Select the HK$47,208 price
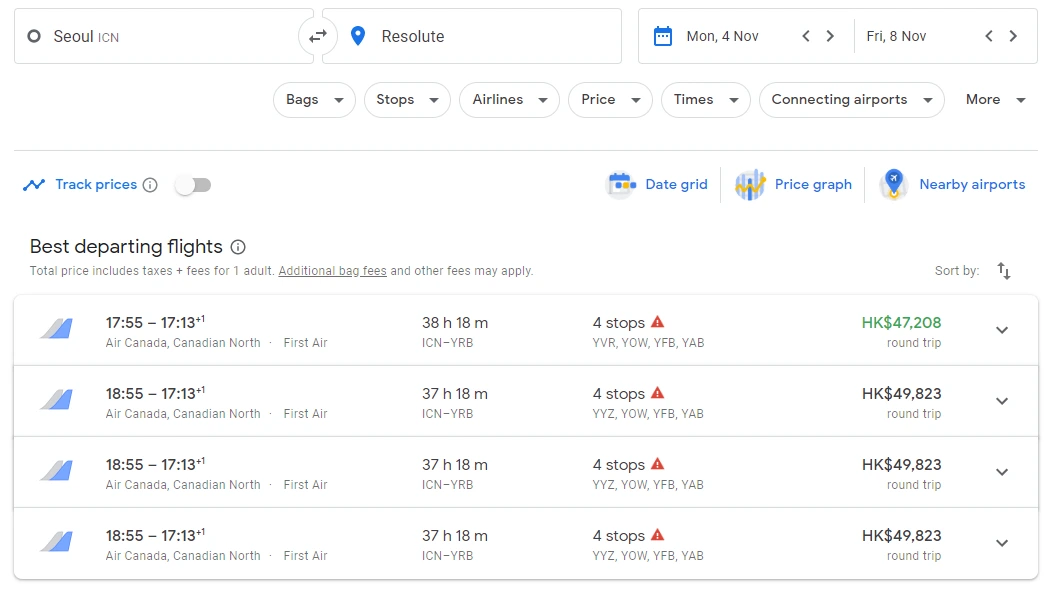Screen dimensions: 1046x589 pyautogui.click(x=901, y=323)
